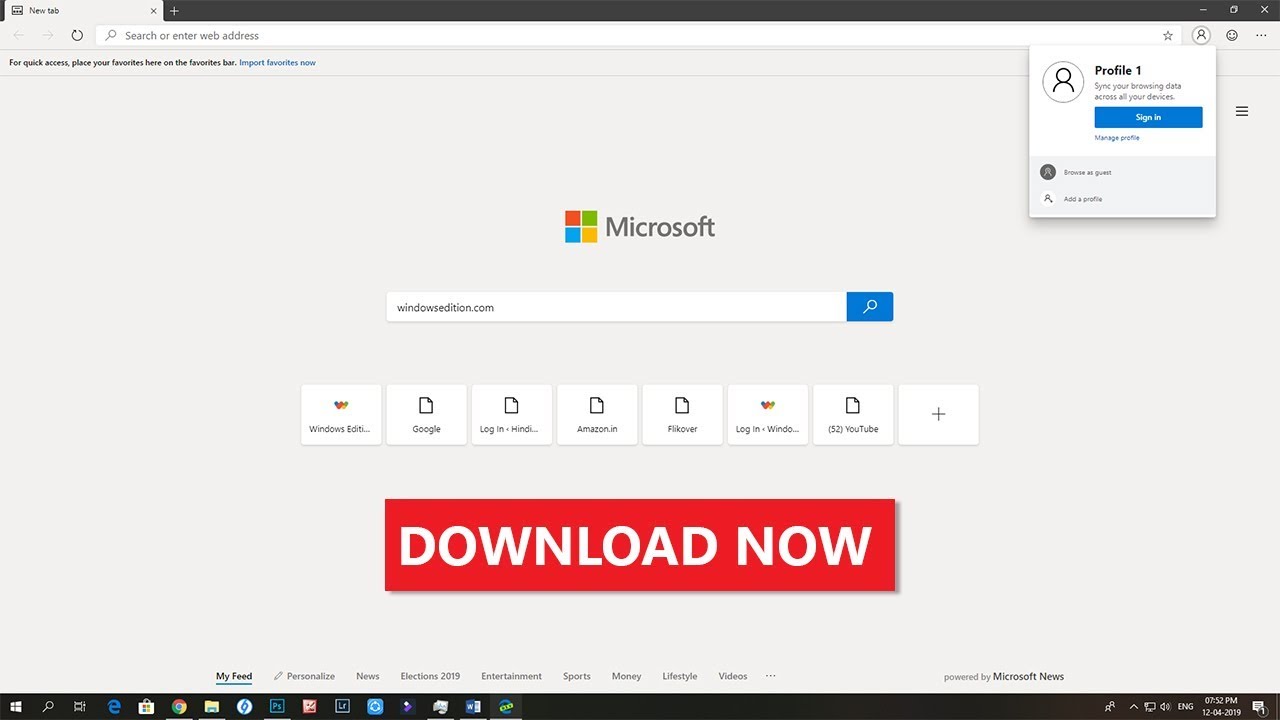Open the Windows Editi... quick link tile
1280x720 pixels.
(341, 414)
